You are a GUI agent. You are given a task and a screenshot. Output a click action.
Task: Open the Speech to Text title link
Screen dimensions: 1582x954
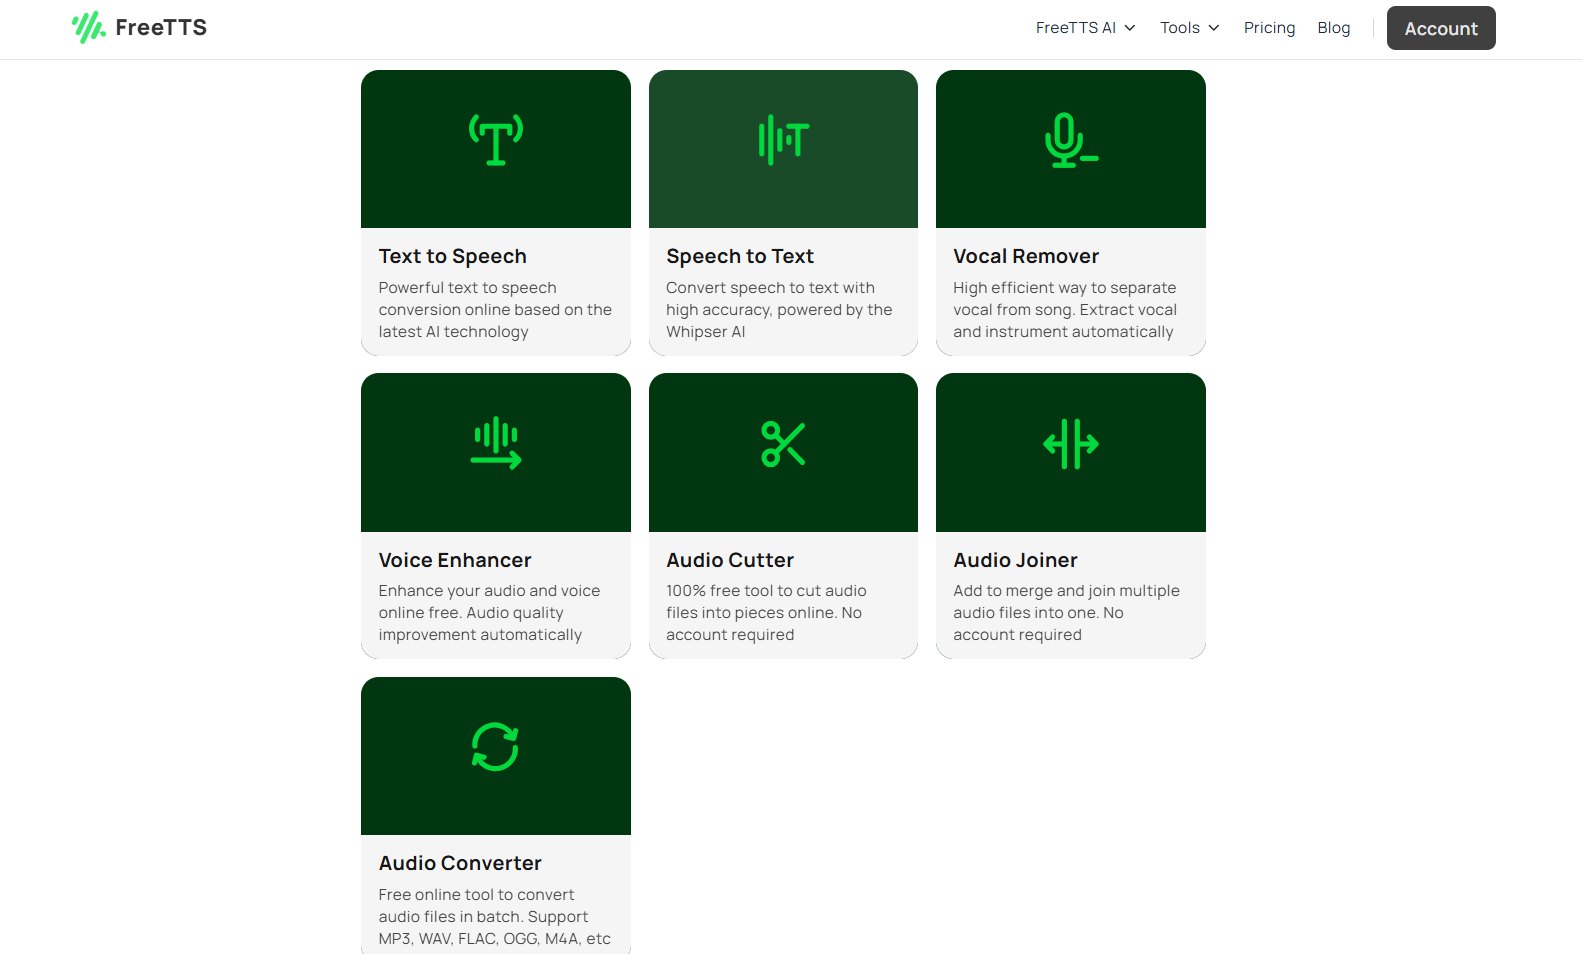pos(740,256)
